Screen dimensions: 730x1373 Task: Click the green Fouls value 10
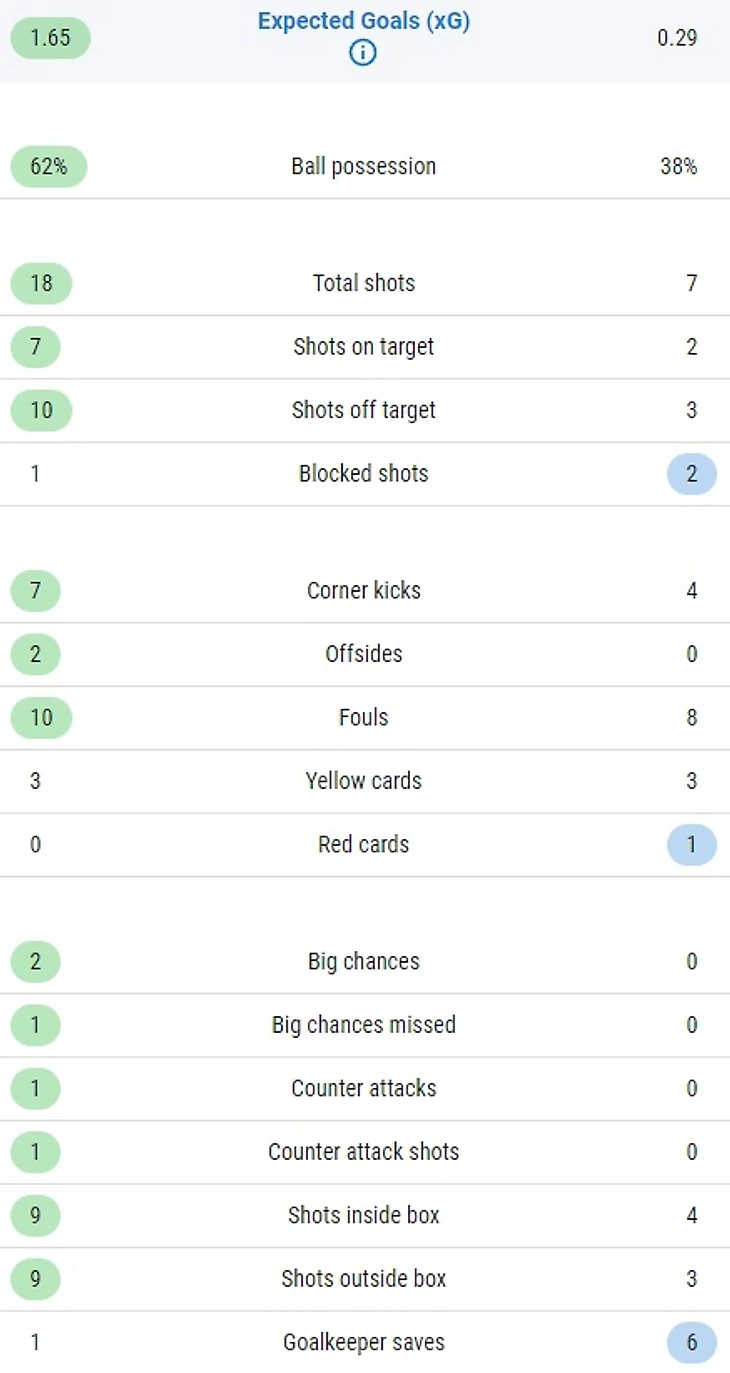pyautogui.click(x=41, y=717)
